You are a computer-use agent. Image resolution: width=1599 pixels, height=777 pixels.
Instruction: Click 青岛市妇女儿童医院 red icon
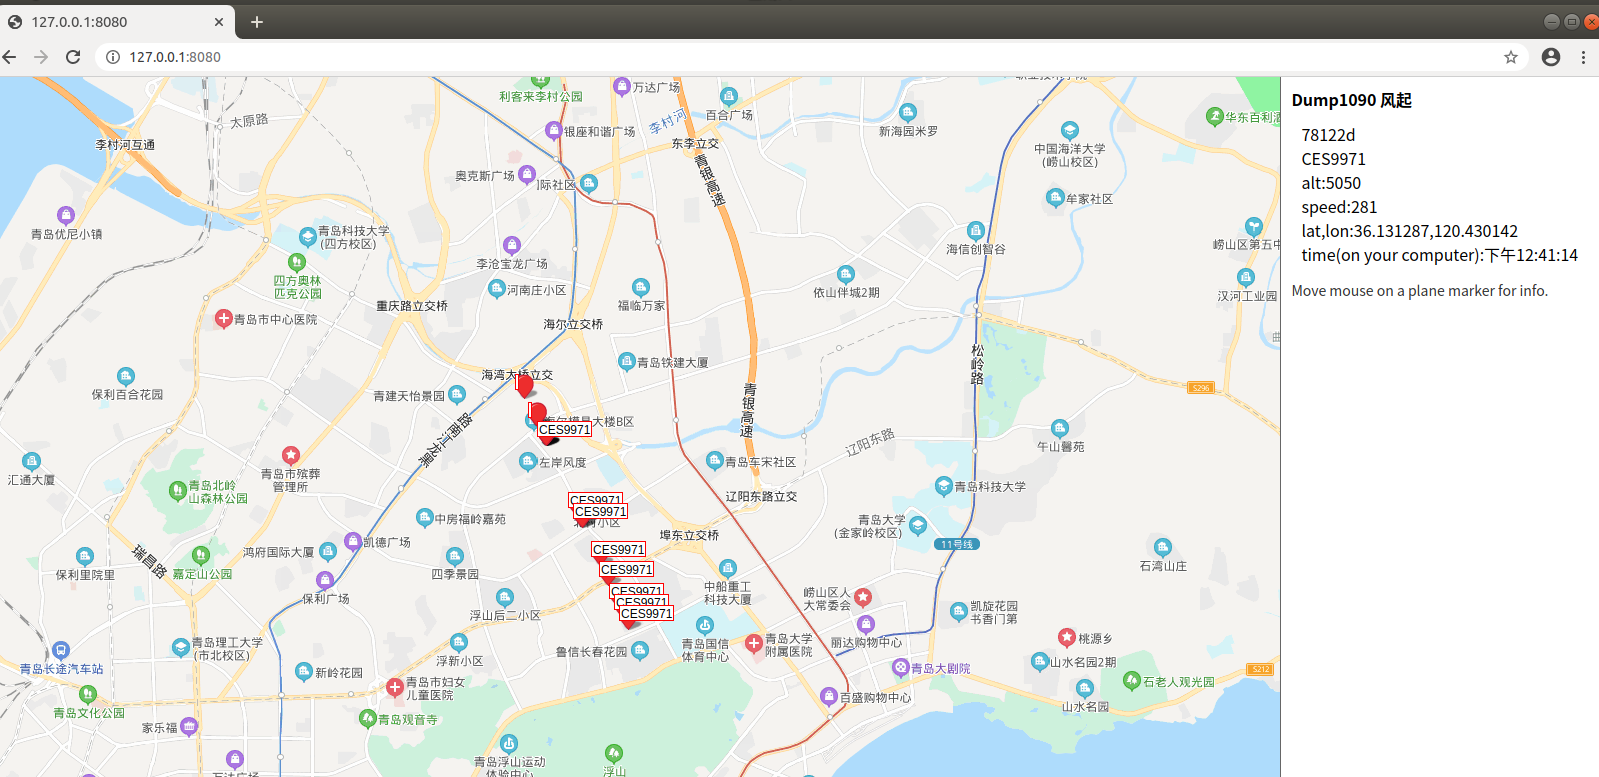point(395,687)
